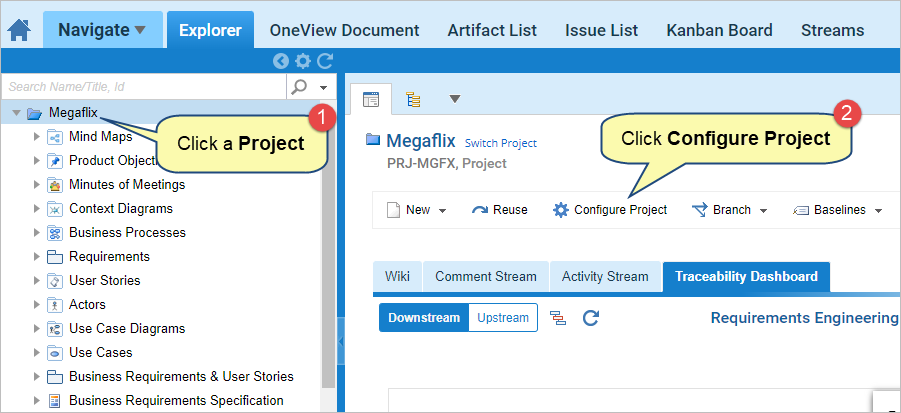Open the Issue List tab
Viewport: 901px width, 413px height.
[602, 30]
